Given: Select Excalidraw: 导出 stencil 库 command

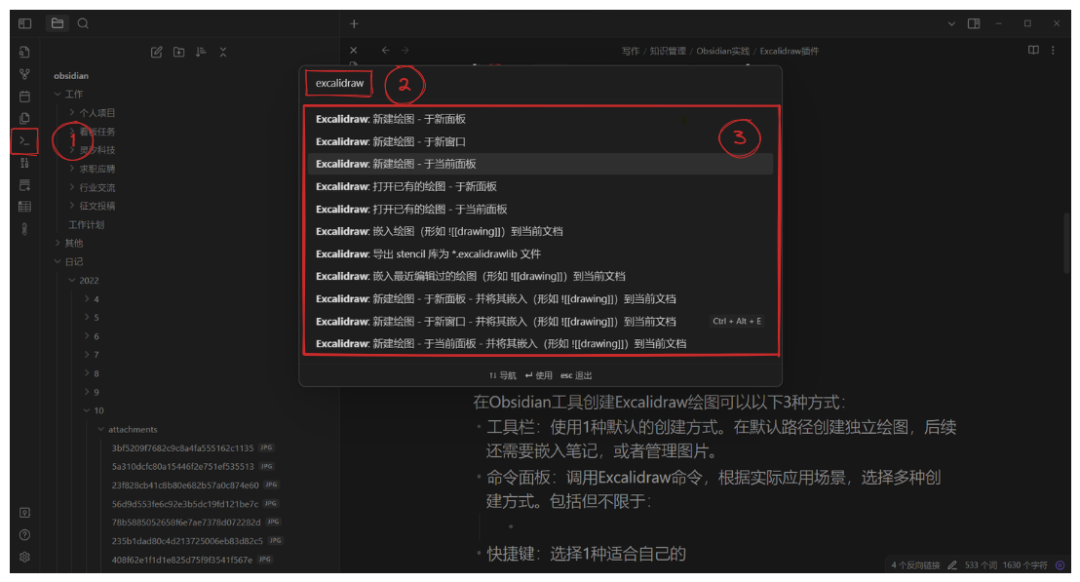Looking at the screenshot, I should click(540, 254).
